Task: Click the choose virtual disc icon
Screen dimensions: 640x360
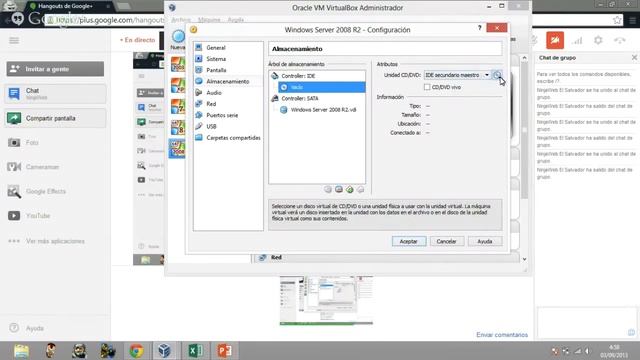Action: (x=497, y=75)
